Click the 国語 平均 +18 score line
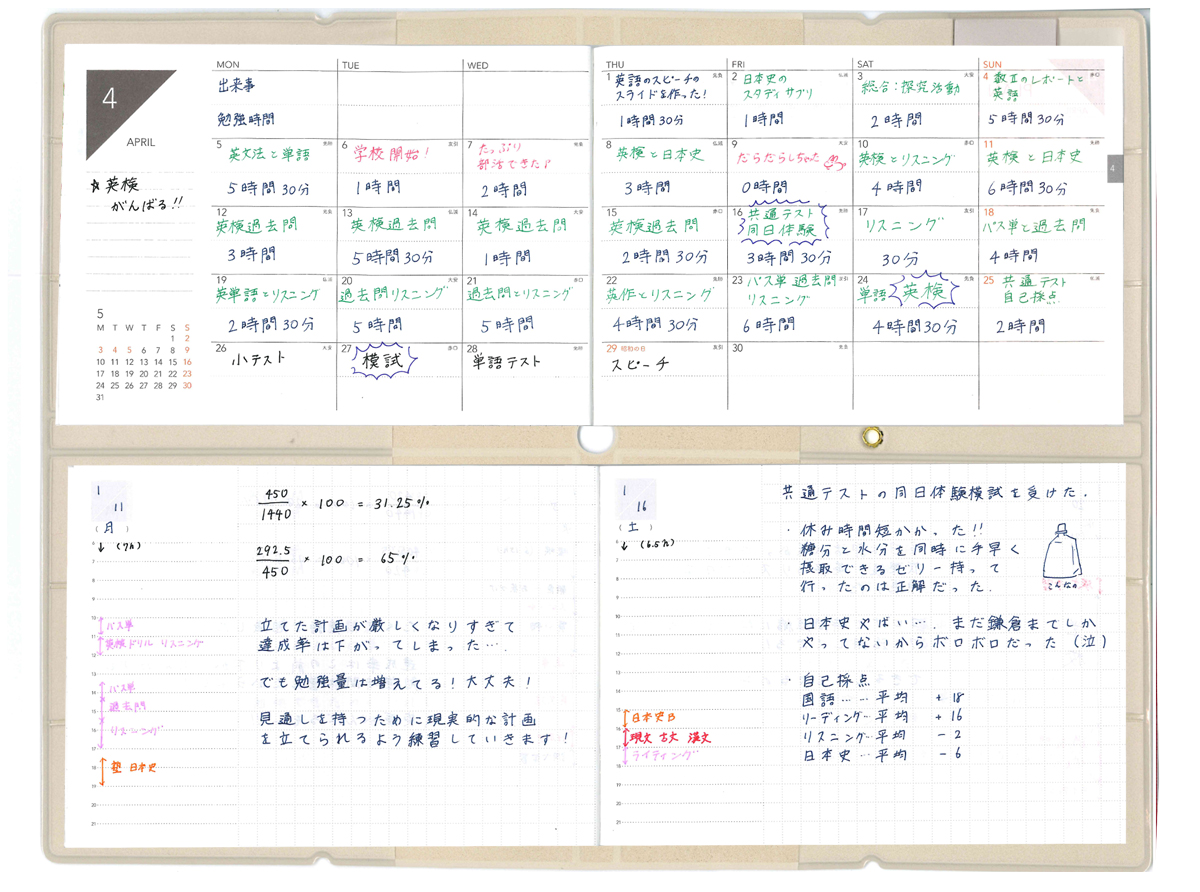This screenshot has height=892, width=1200. pyautogui.click(x=884, y=699)
